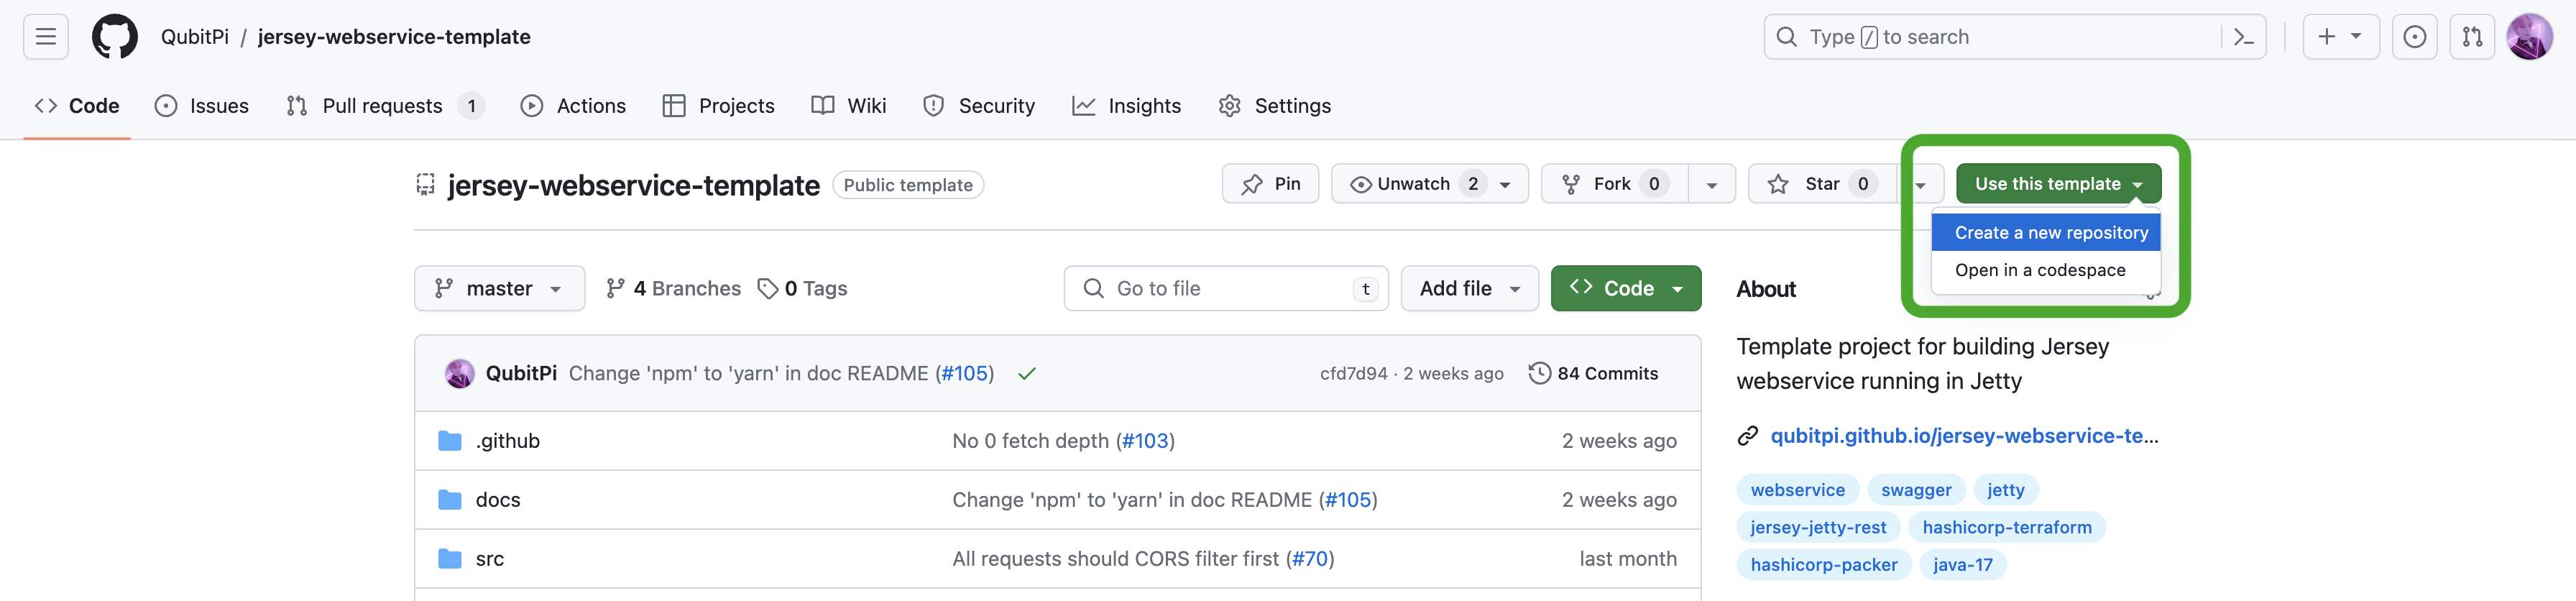Open the issues inbox icon in header
2576x601 pixels.
coord(2414,37)
